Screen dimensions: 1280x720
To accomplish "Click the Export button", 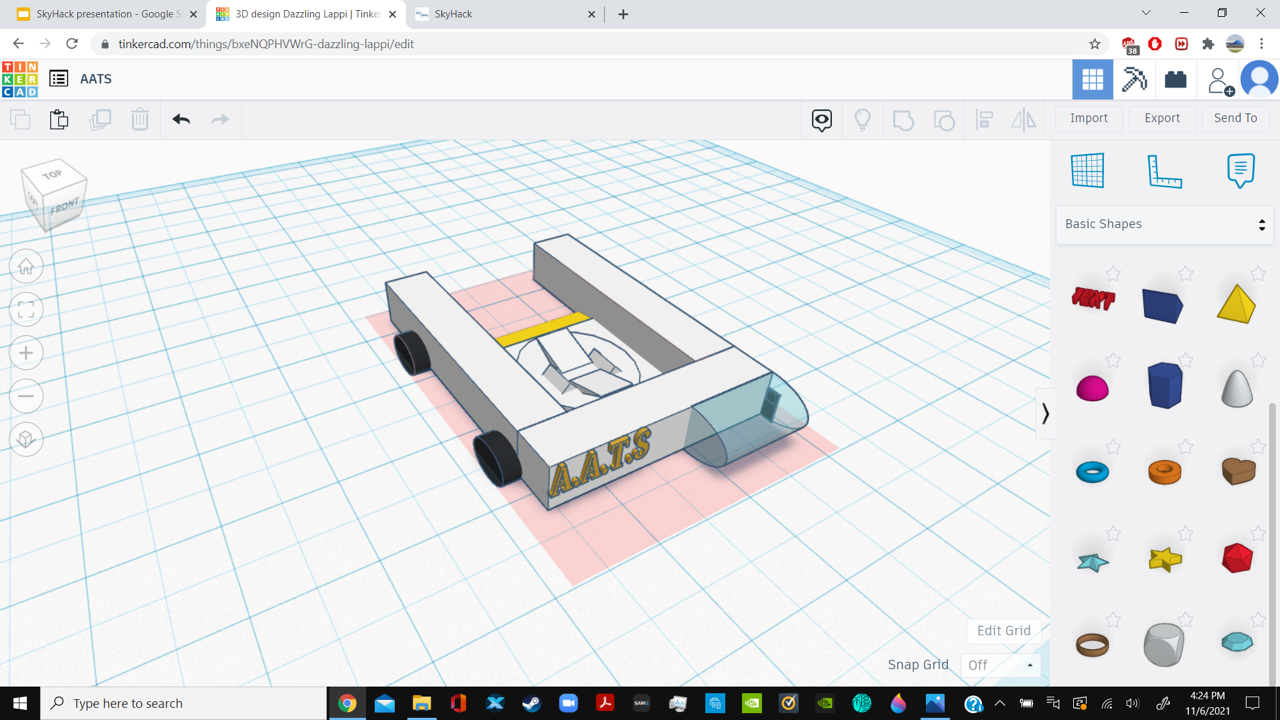I will 1162,118.
